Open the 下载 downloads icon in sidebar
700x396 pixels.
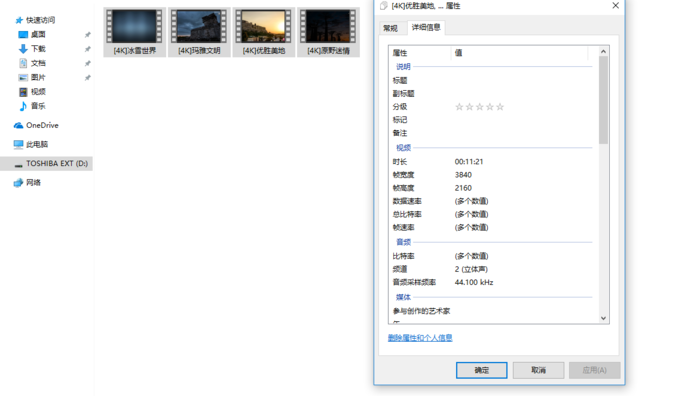tap(23, 49)
